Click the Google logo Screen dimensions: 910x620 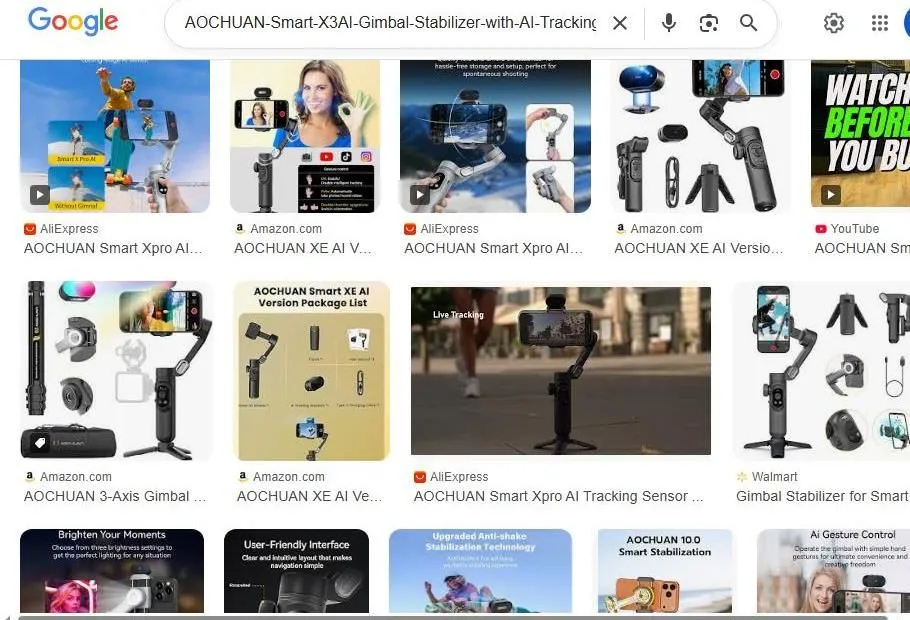(x=73, y=22)
